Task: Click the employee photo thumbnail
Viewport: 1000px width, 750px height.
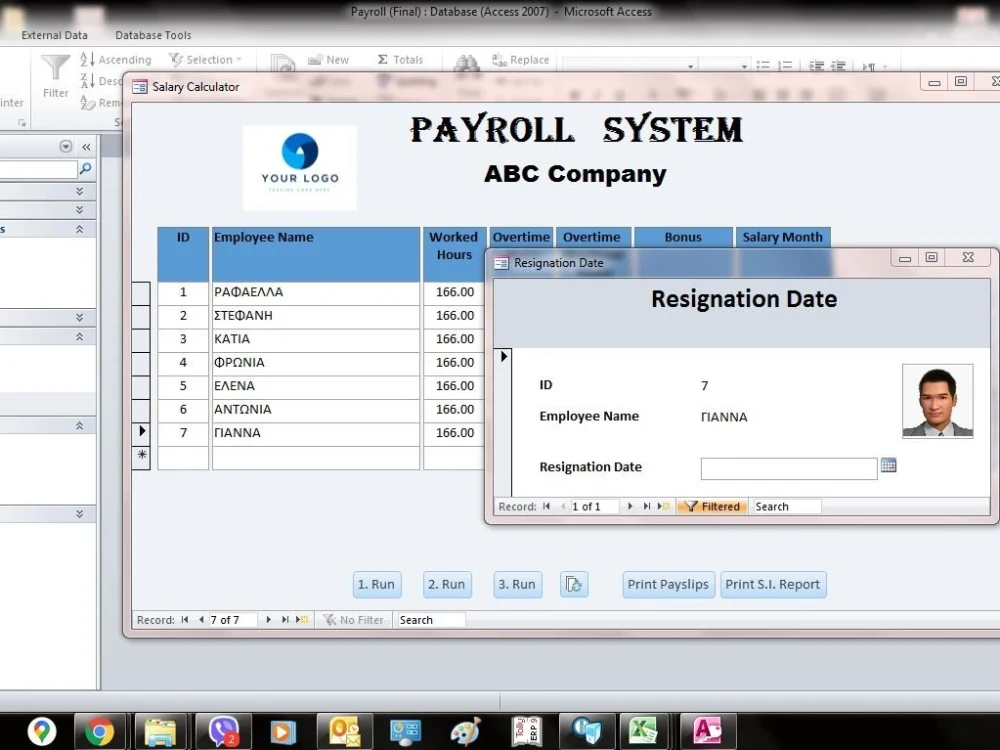Action: 938,401
